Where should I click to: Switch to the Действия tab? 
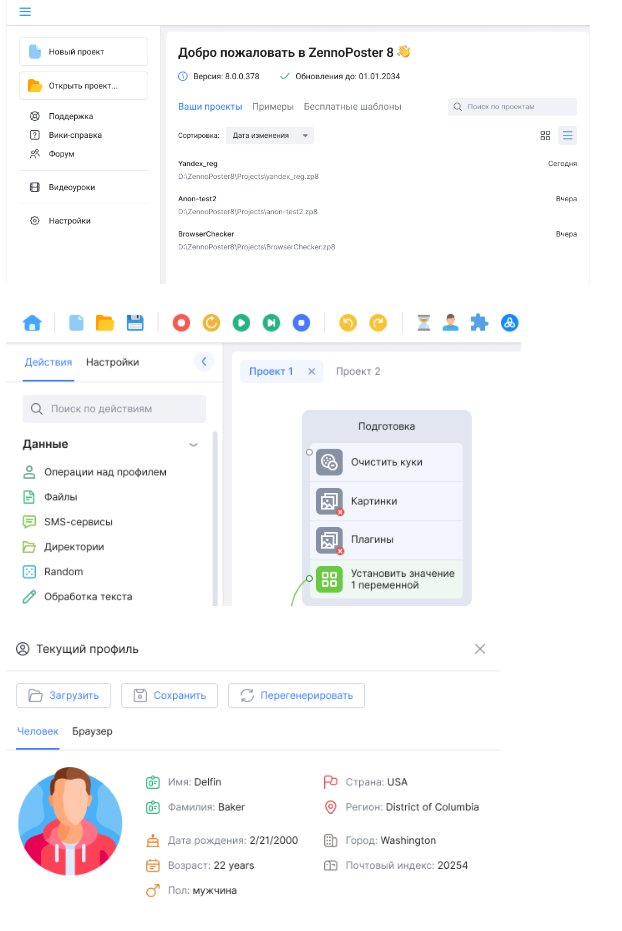pos(48,362)
